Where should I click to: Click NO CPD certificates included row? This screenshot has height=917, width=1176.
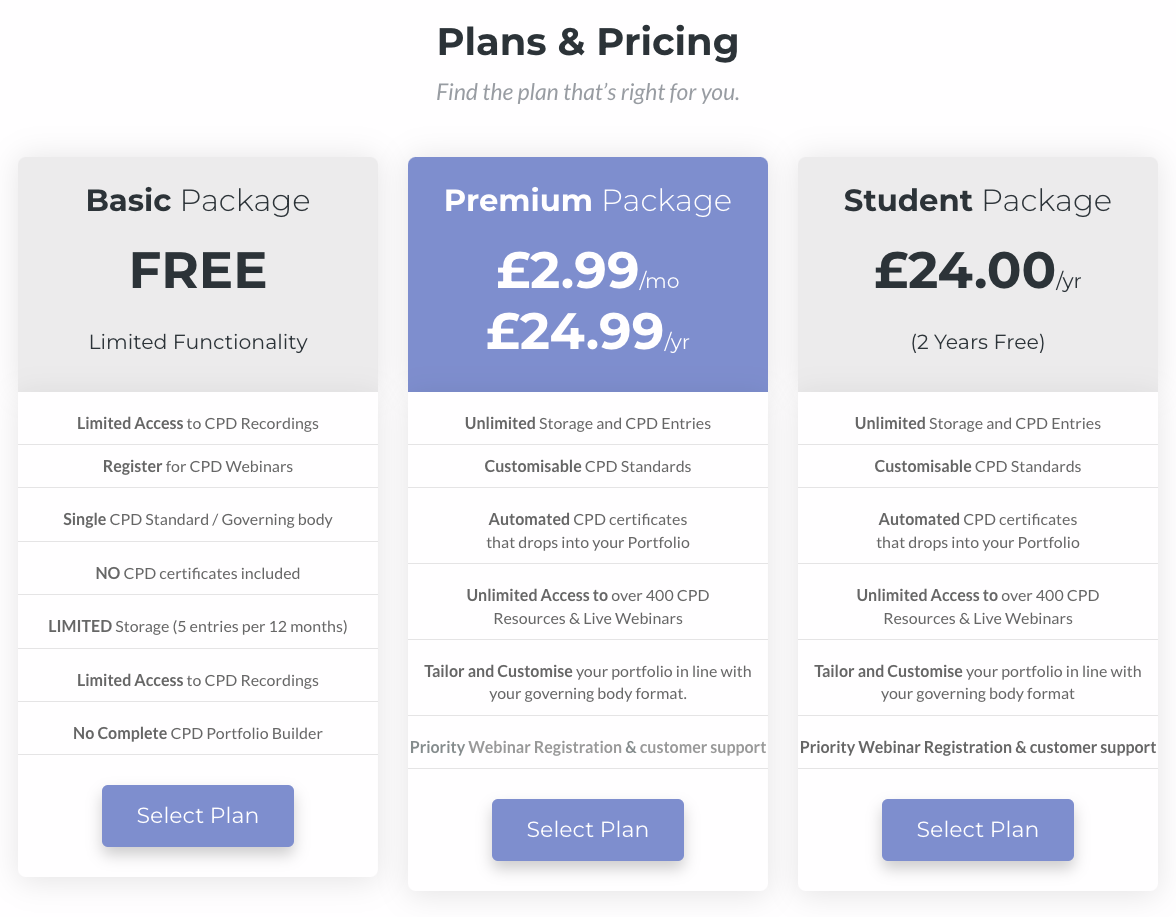[198, 573]
